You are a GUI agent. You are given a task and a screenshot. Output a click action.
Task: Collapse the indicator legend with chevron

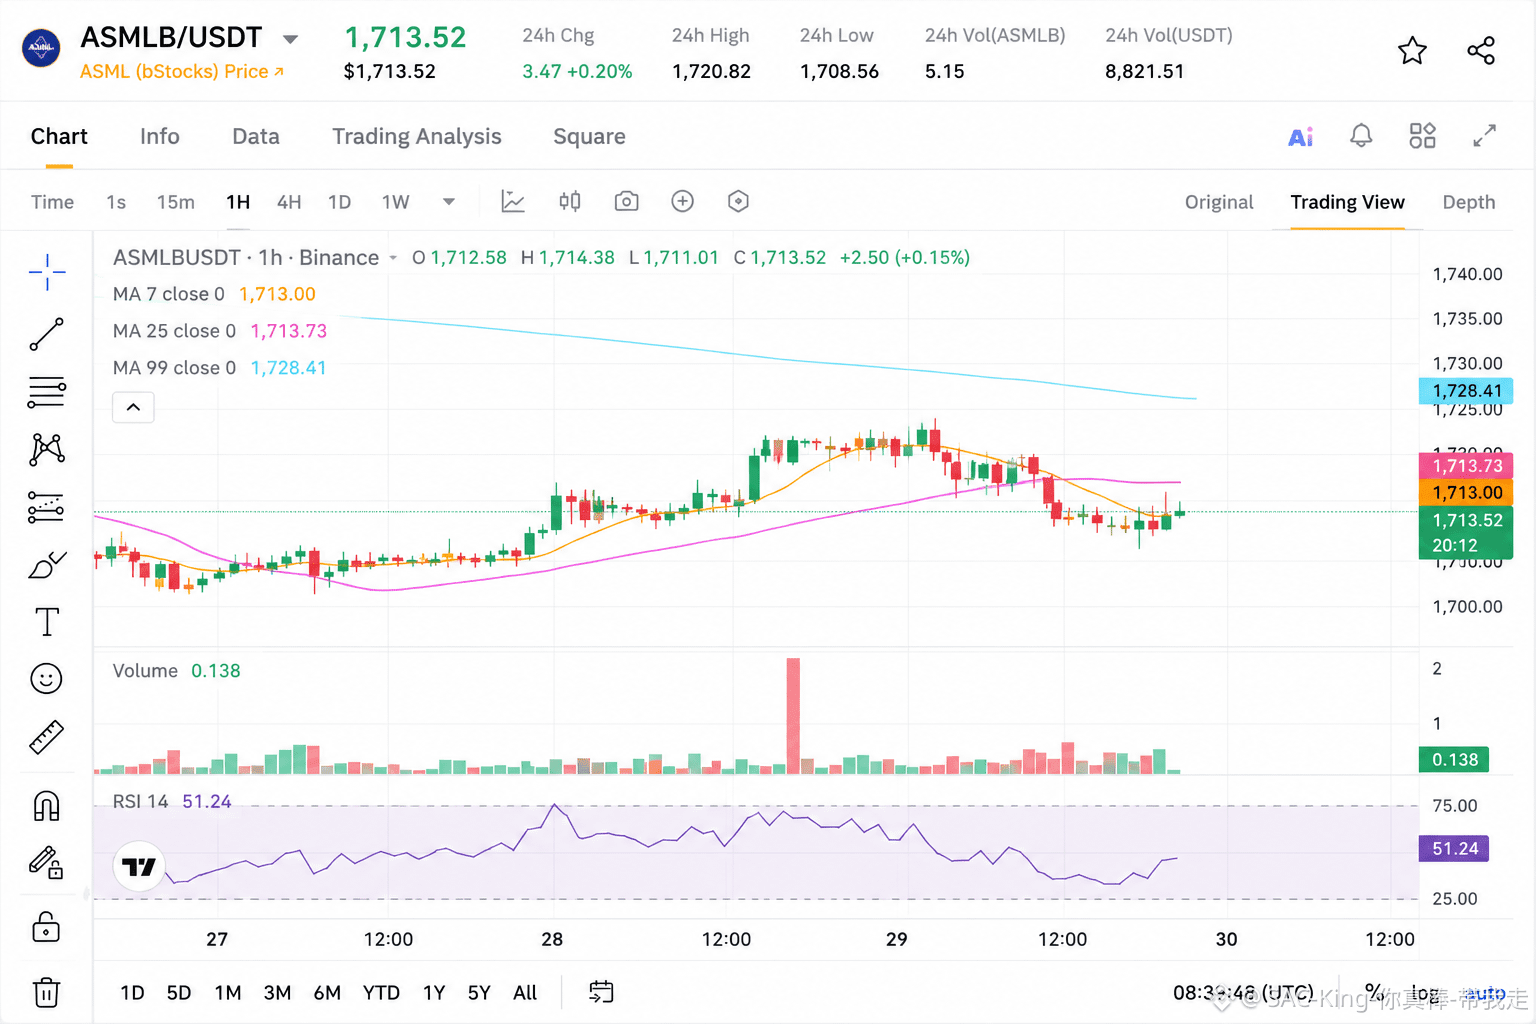pos(133,407)
